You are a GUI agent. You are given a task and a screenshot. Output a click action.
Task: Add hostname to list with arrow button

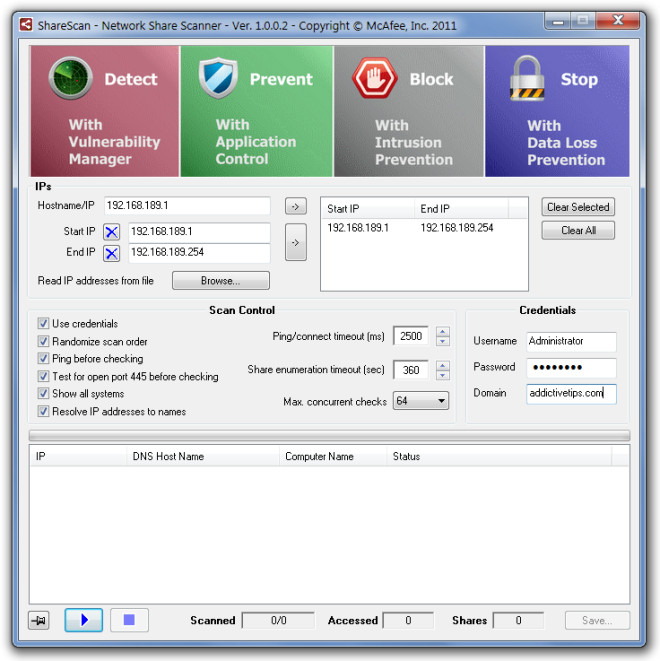(x=295, y=207)
